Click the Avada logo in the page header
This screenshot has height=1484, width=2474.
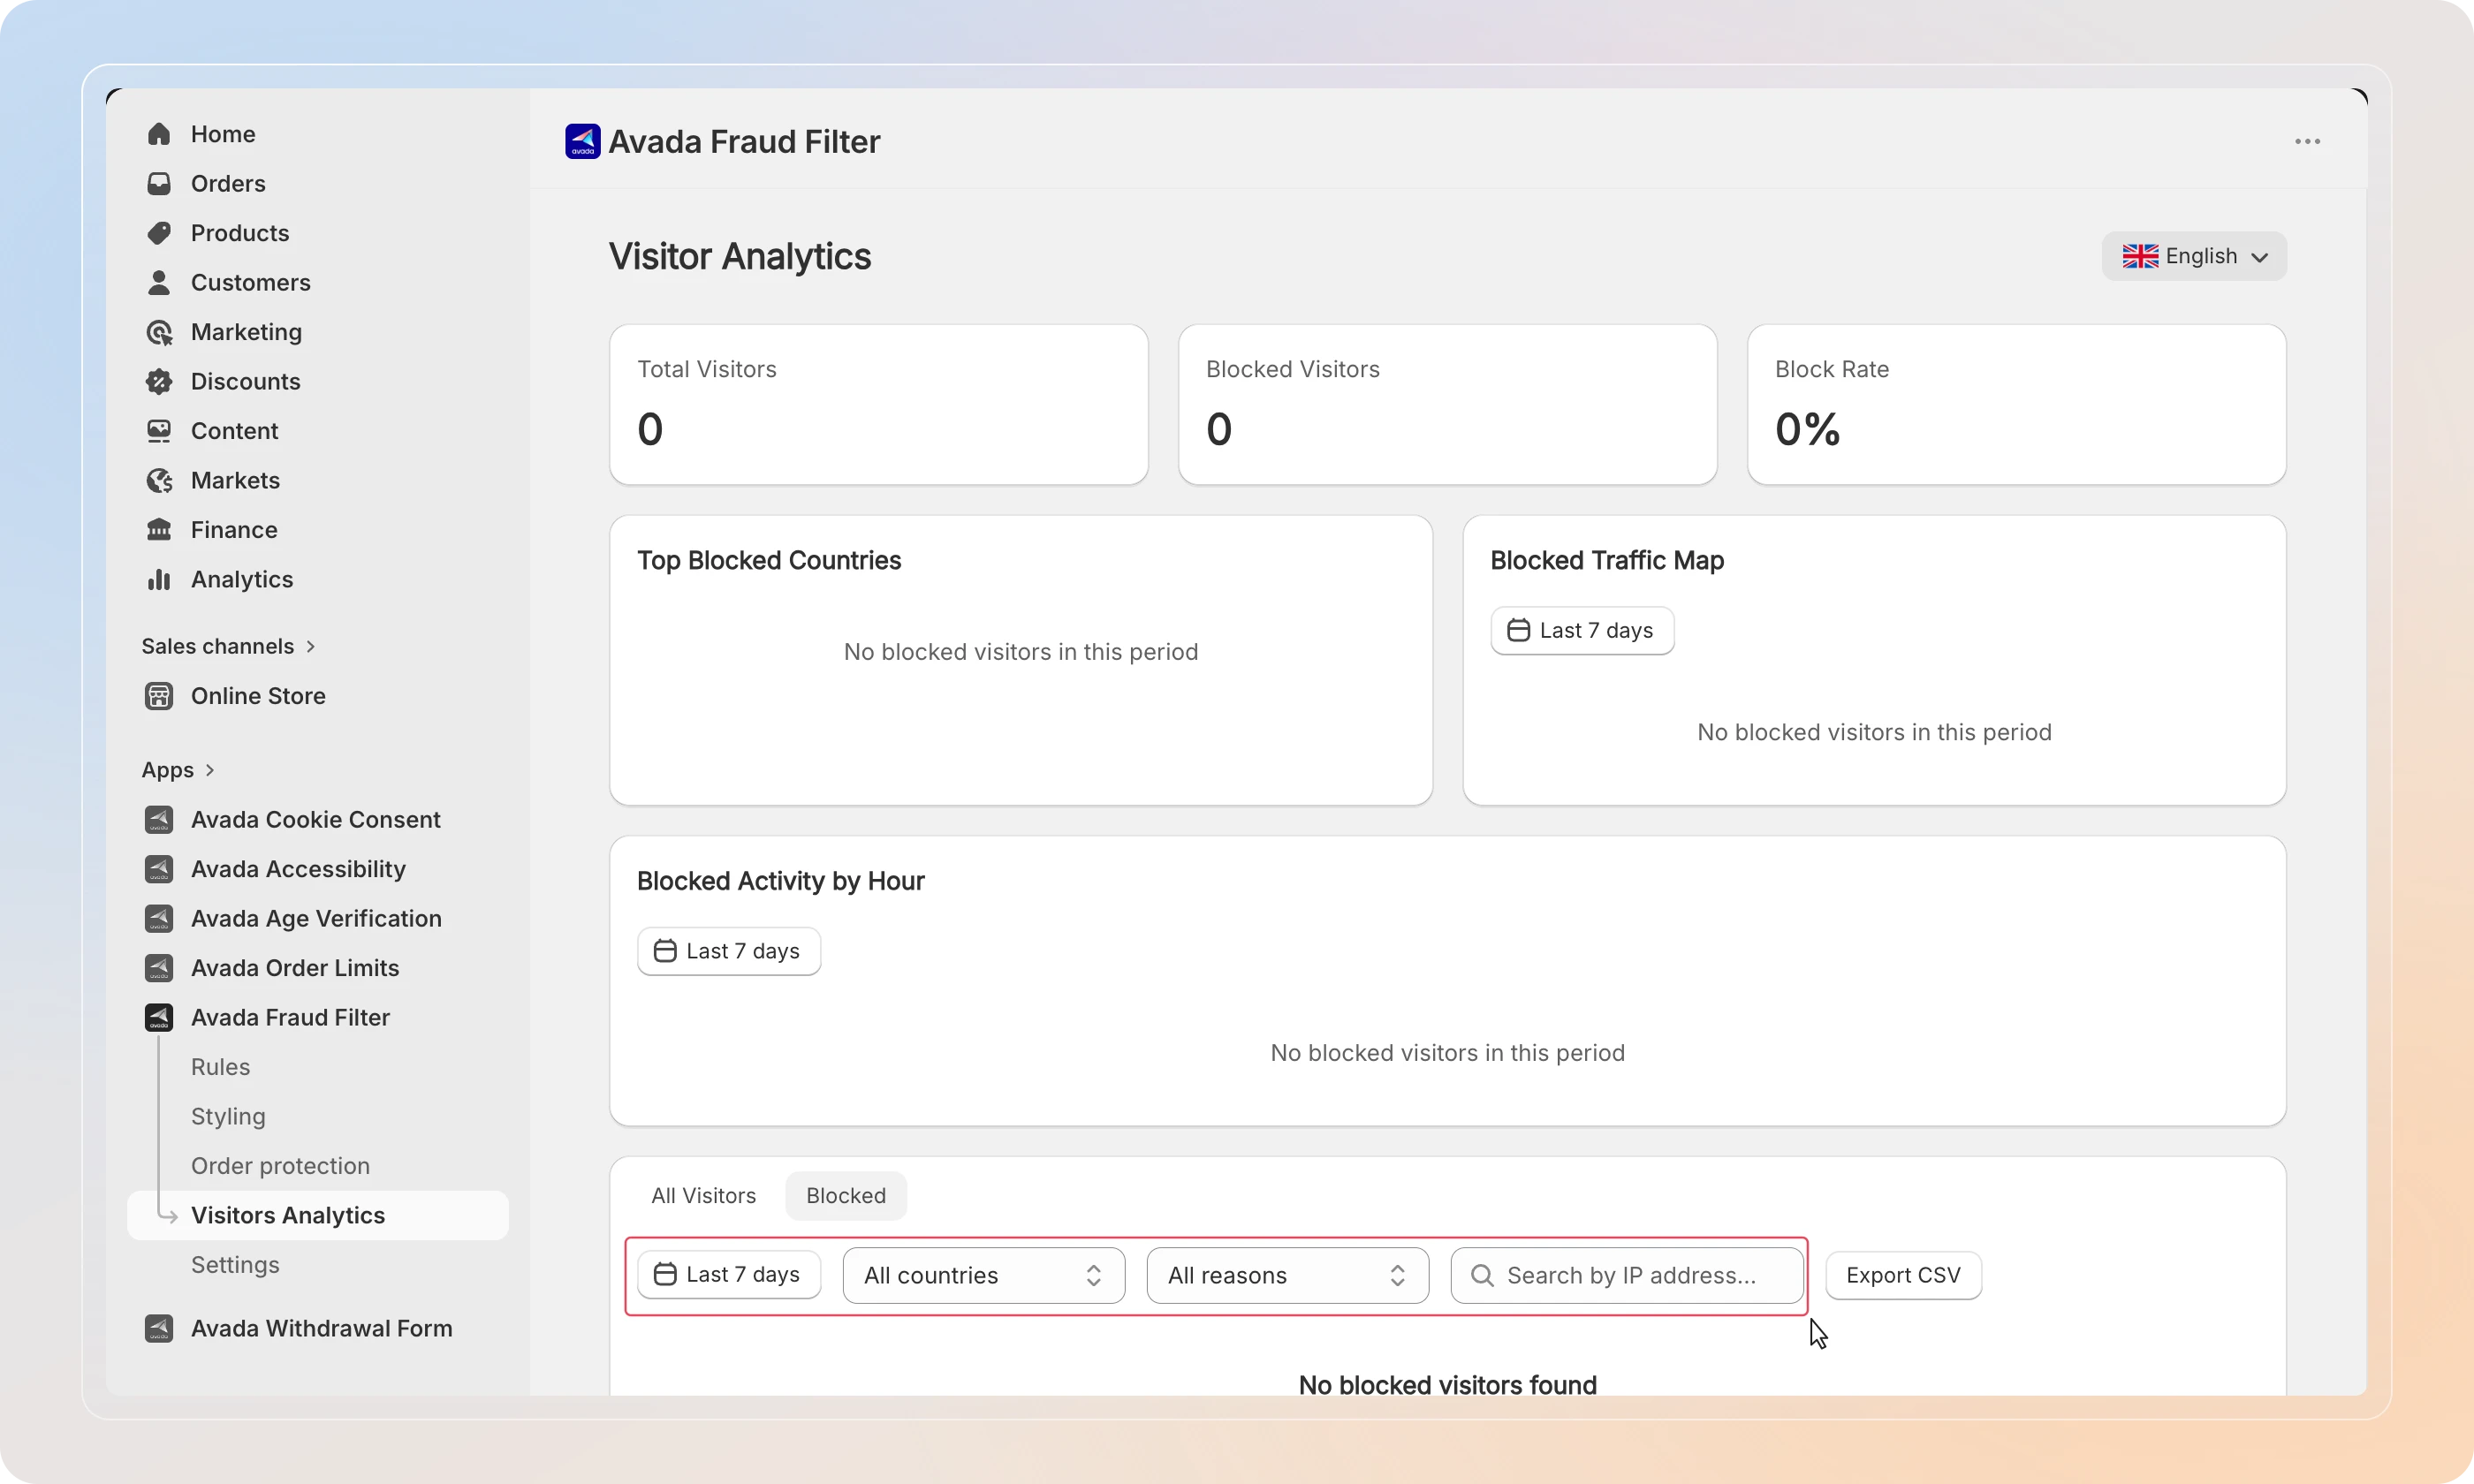583,141
